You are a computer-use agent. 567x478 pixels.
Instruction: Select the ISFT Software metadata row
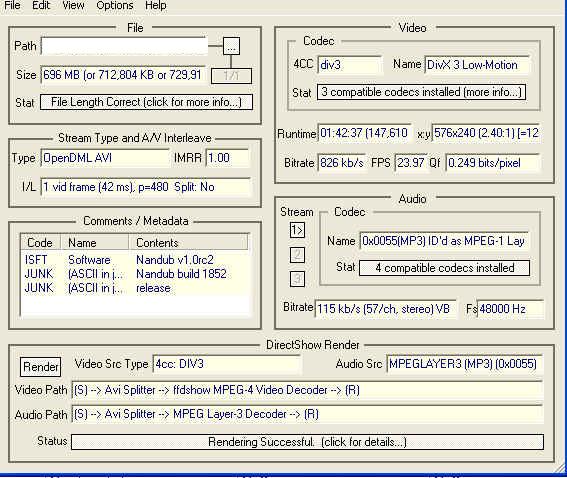(136, 260)
